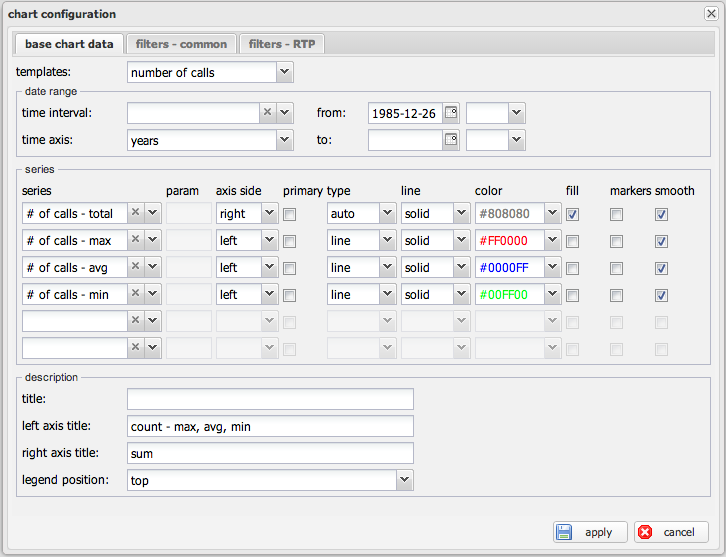Image resolution: width=726 pixels, height=557 pixels.
Task: Open color picker for #808080
Action: pyautogui.click(x=553, y=213)
